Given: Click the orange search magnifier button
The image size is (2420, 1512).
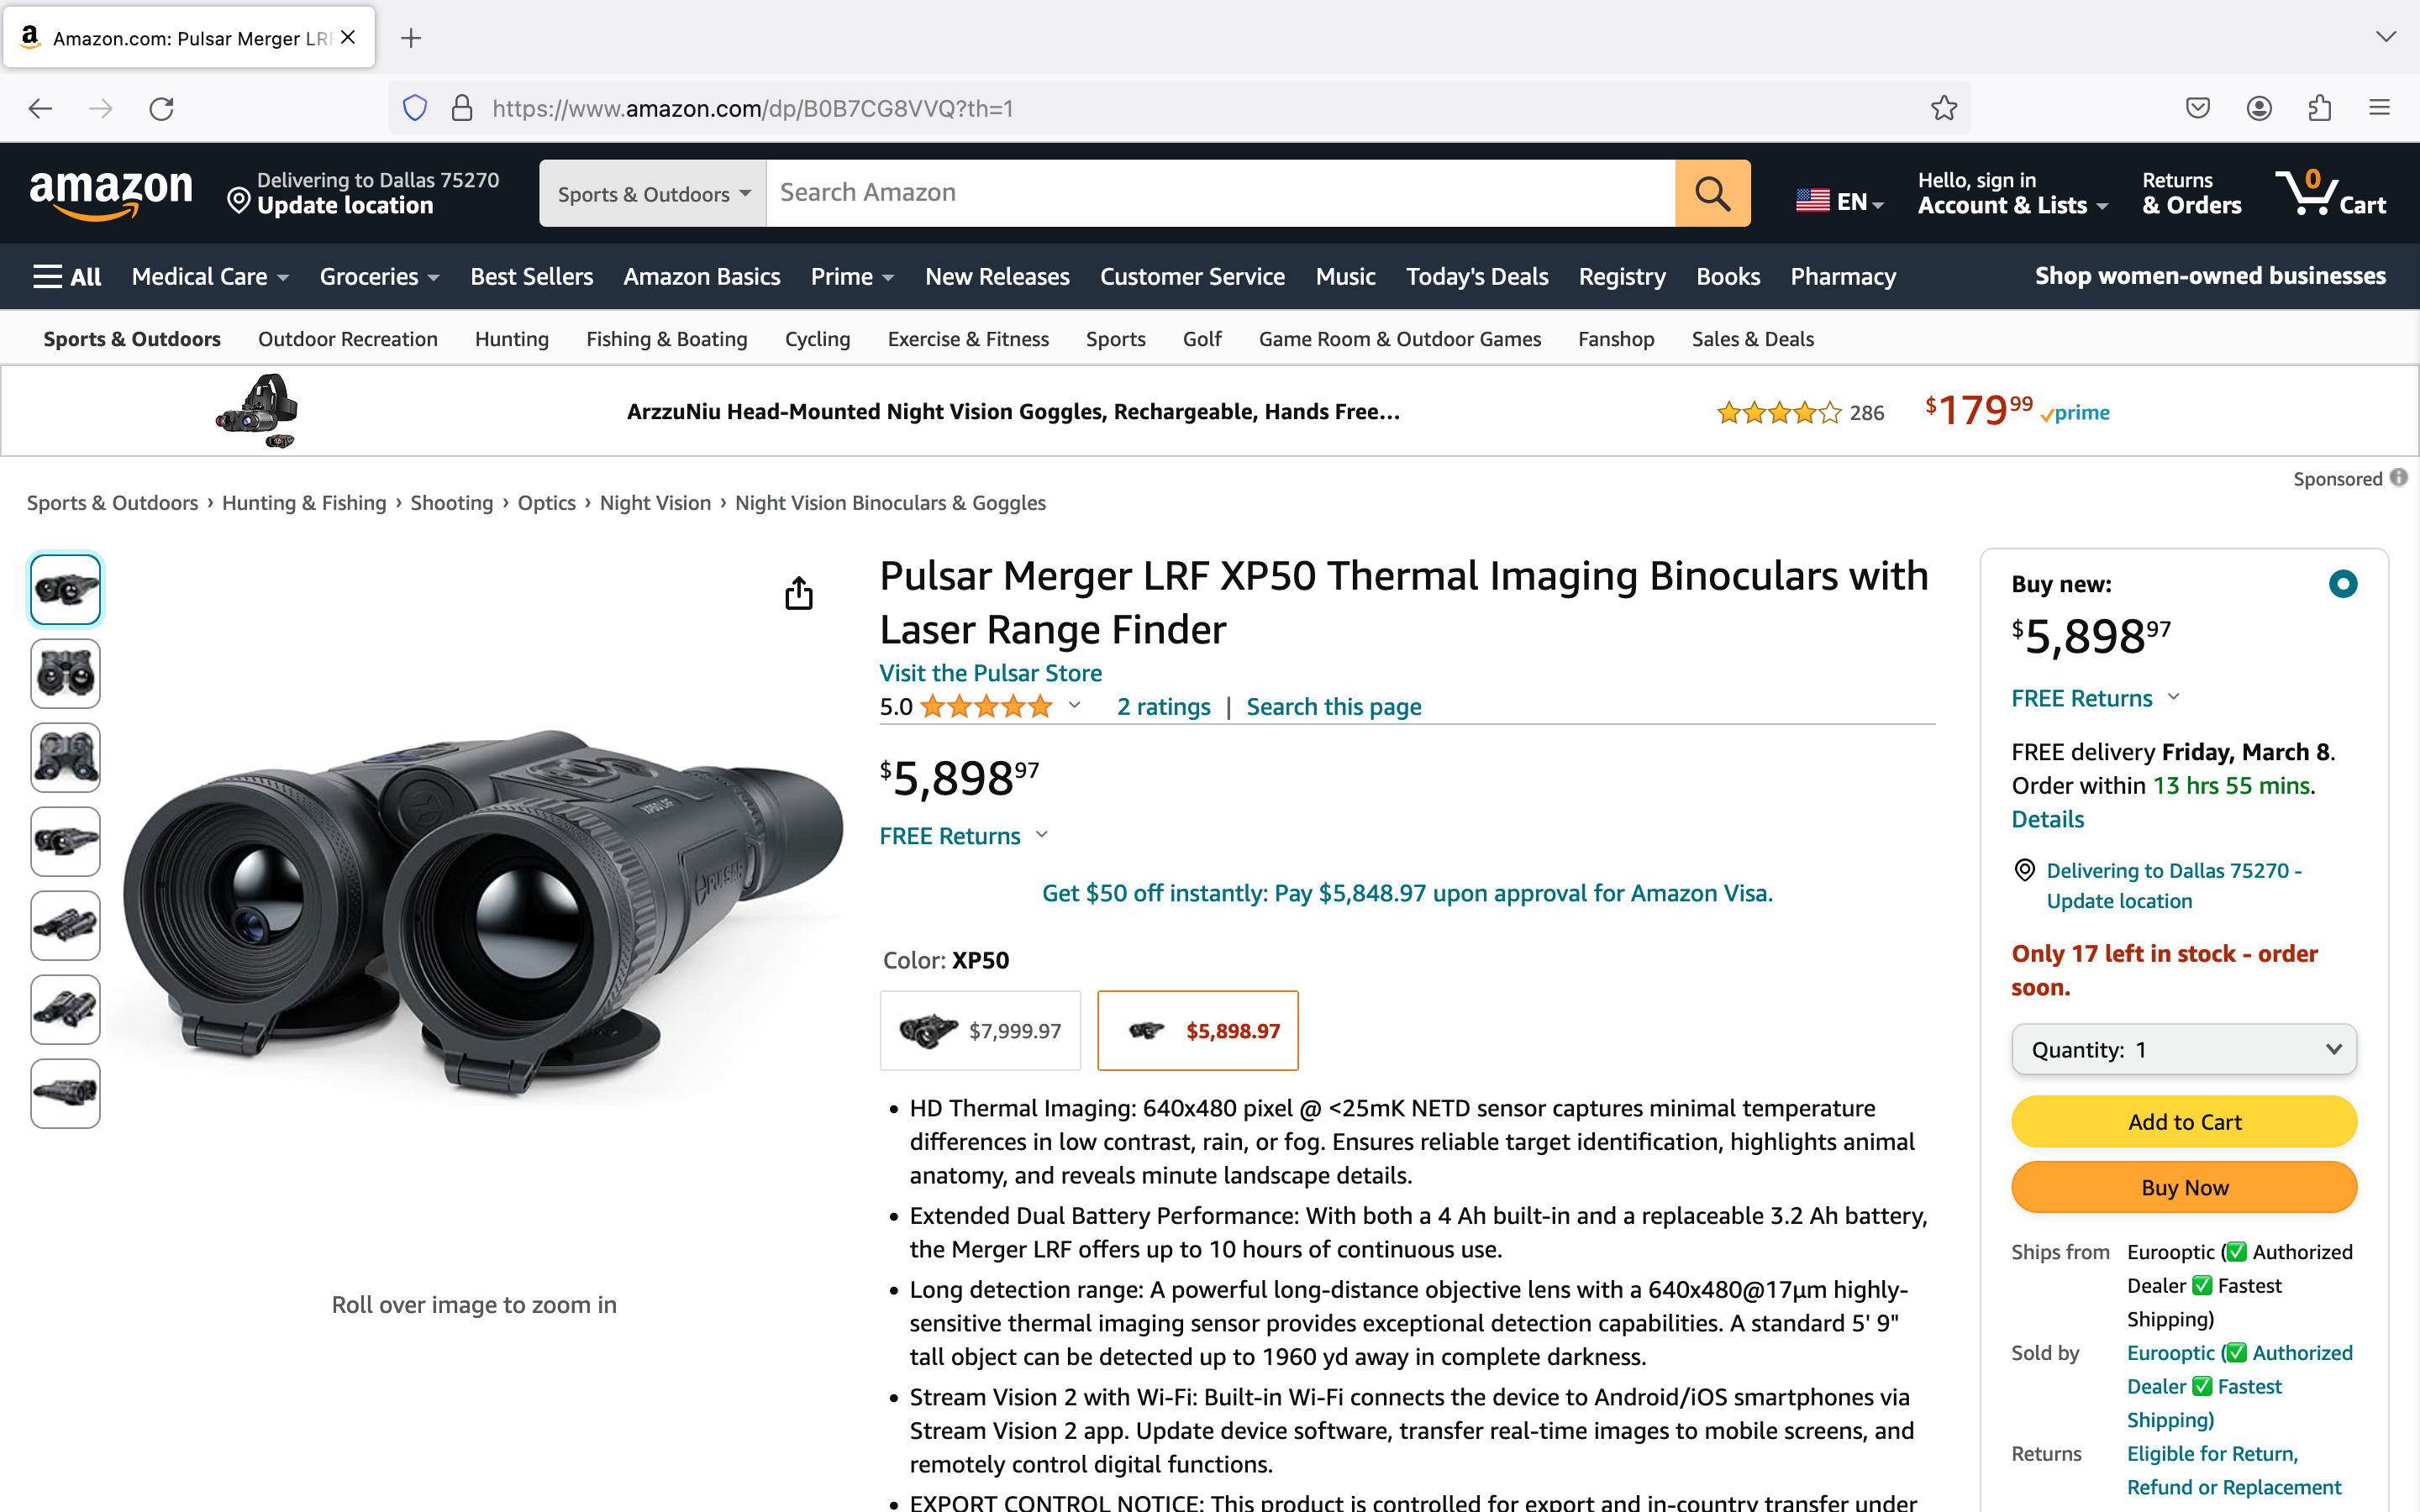Looking at the screenshot, I should coord(1712,193).
